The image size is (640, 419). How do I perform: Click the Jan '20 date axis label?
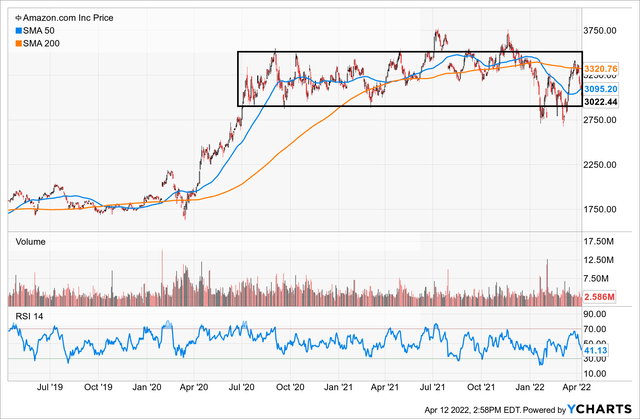146,387
